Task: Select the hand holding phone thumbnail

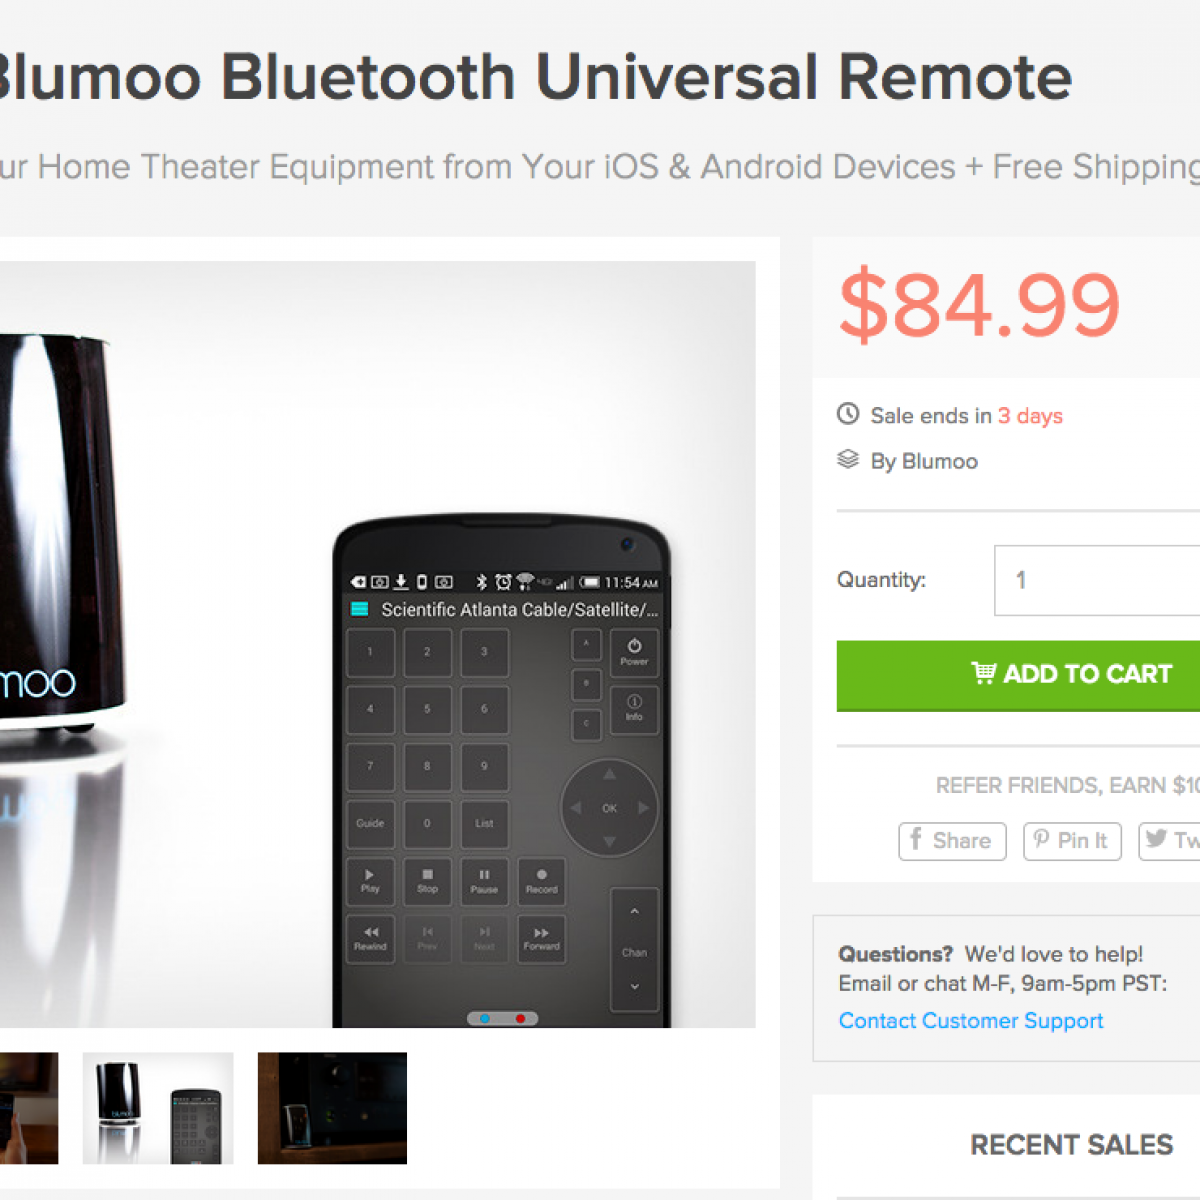Action: [29, 1108]
